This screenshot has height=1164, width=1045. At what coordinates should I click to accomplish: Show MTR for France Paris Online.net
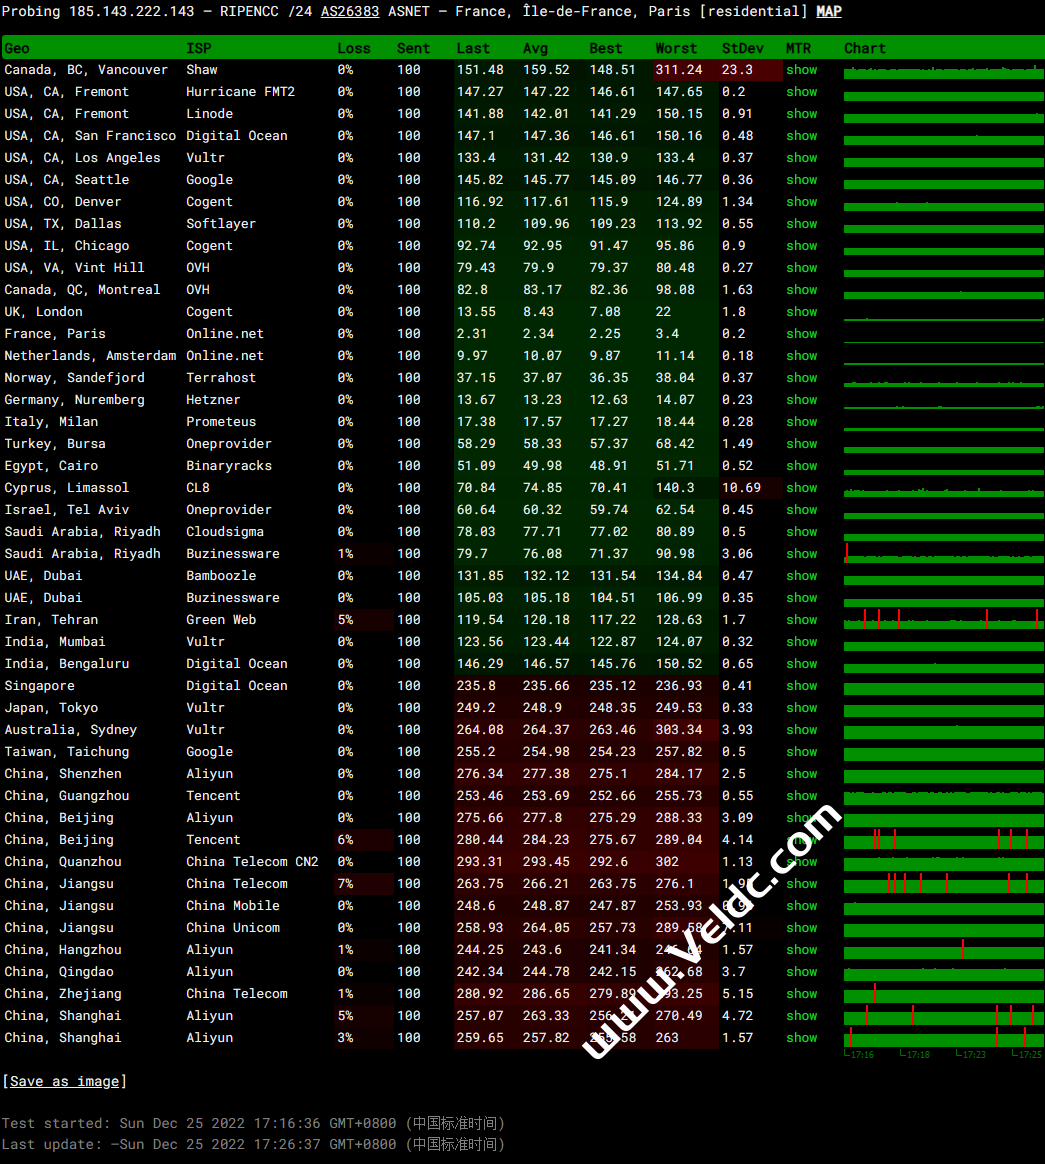point(802,334)
